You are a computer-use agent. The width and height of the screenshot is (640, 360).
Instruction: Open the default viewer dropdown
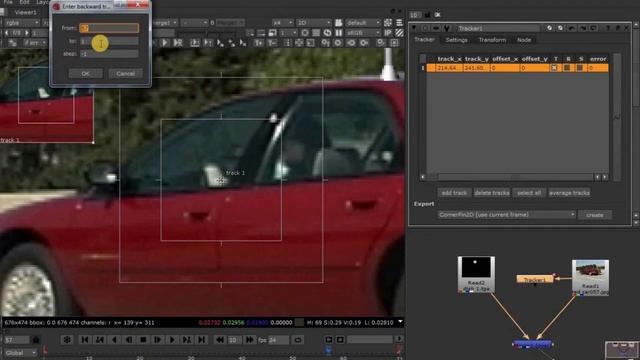pyautogui.click(x=362, y=23)
